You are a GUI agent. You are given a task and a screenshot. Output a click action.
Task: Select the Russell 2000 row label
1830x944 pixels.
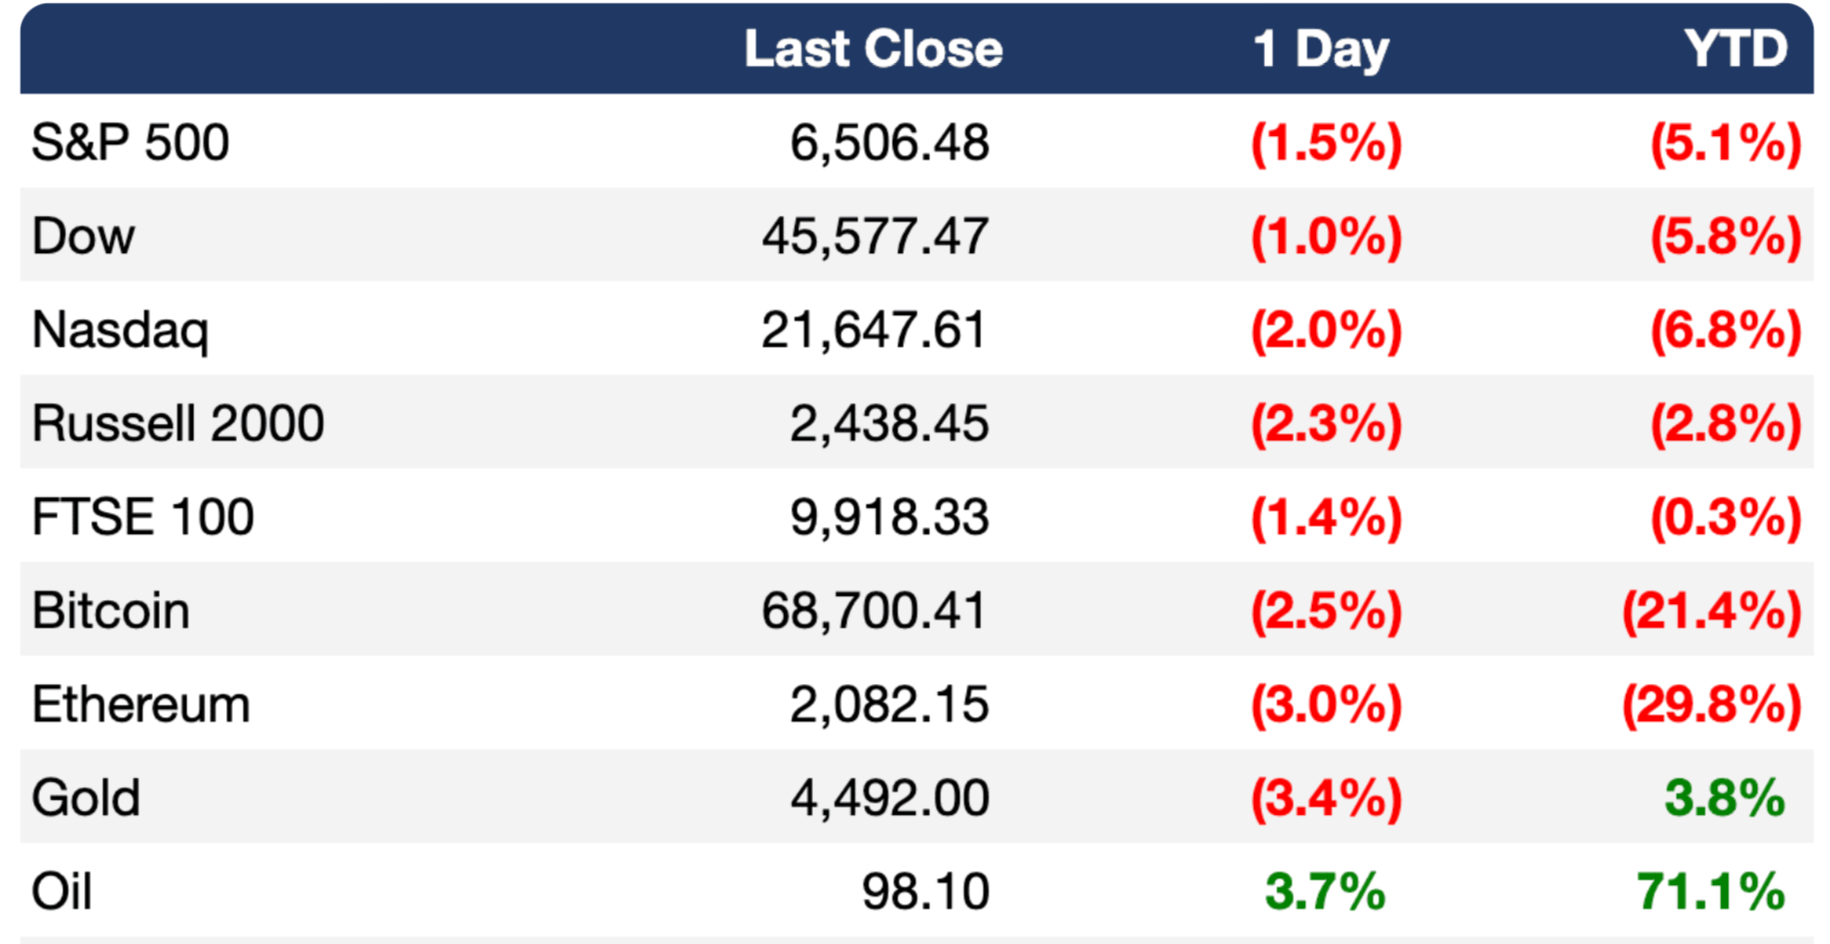tap(178, 423)
